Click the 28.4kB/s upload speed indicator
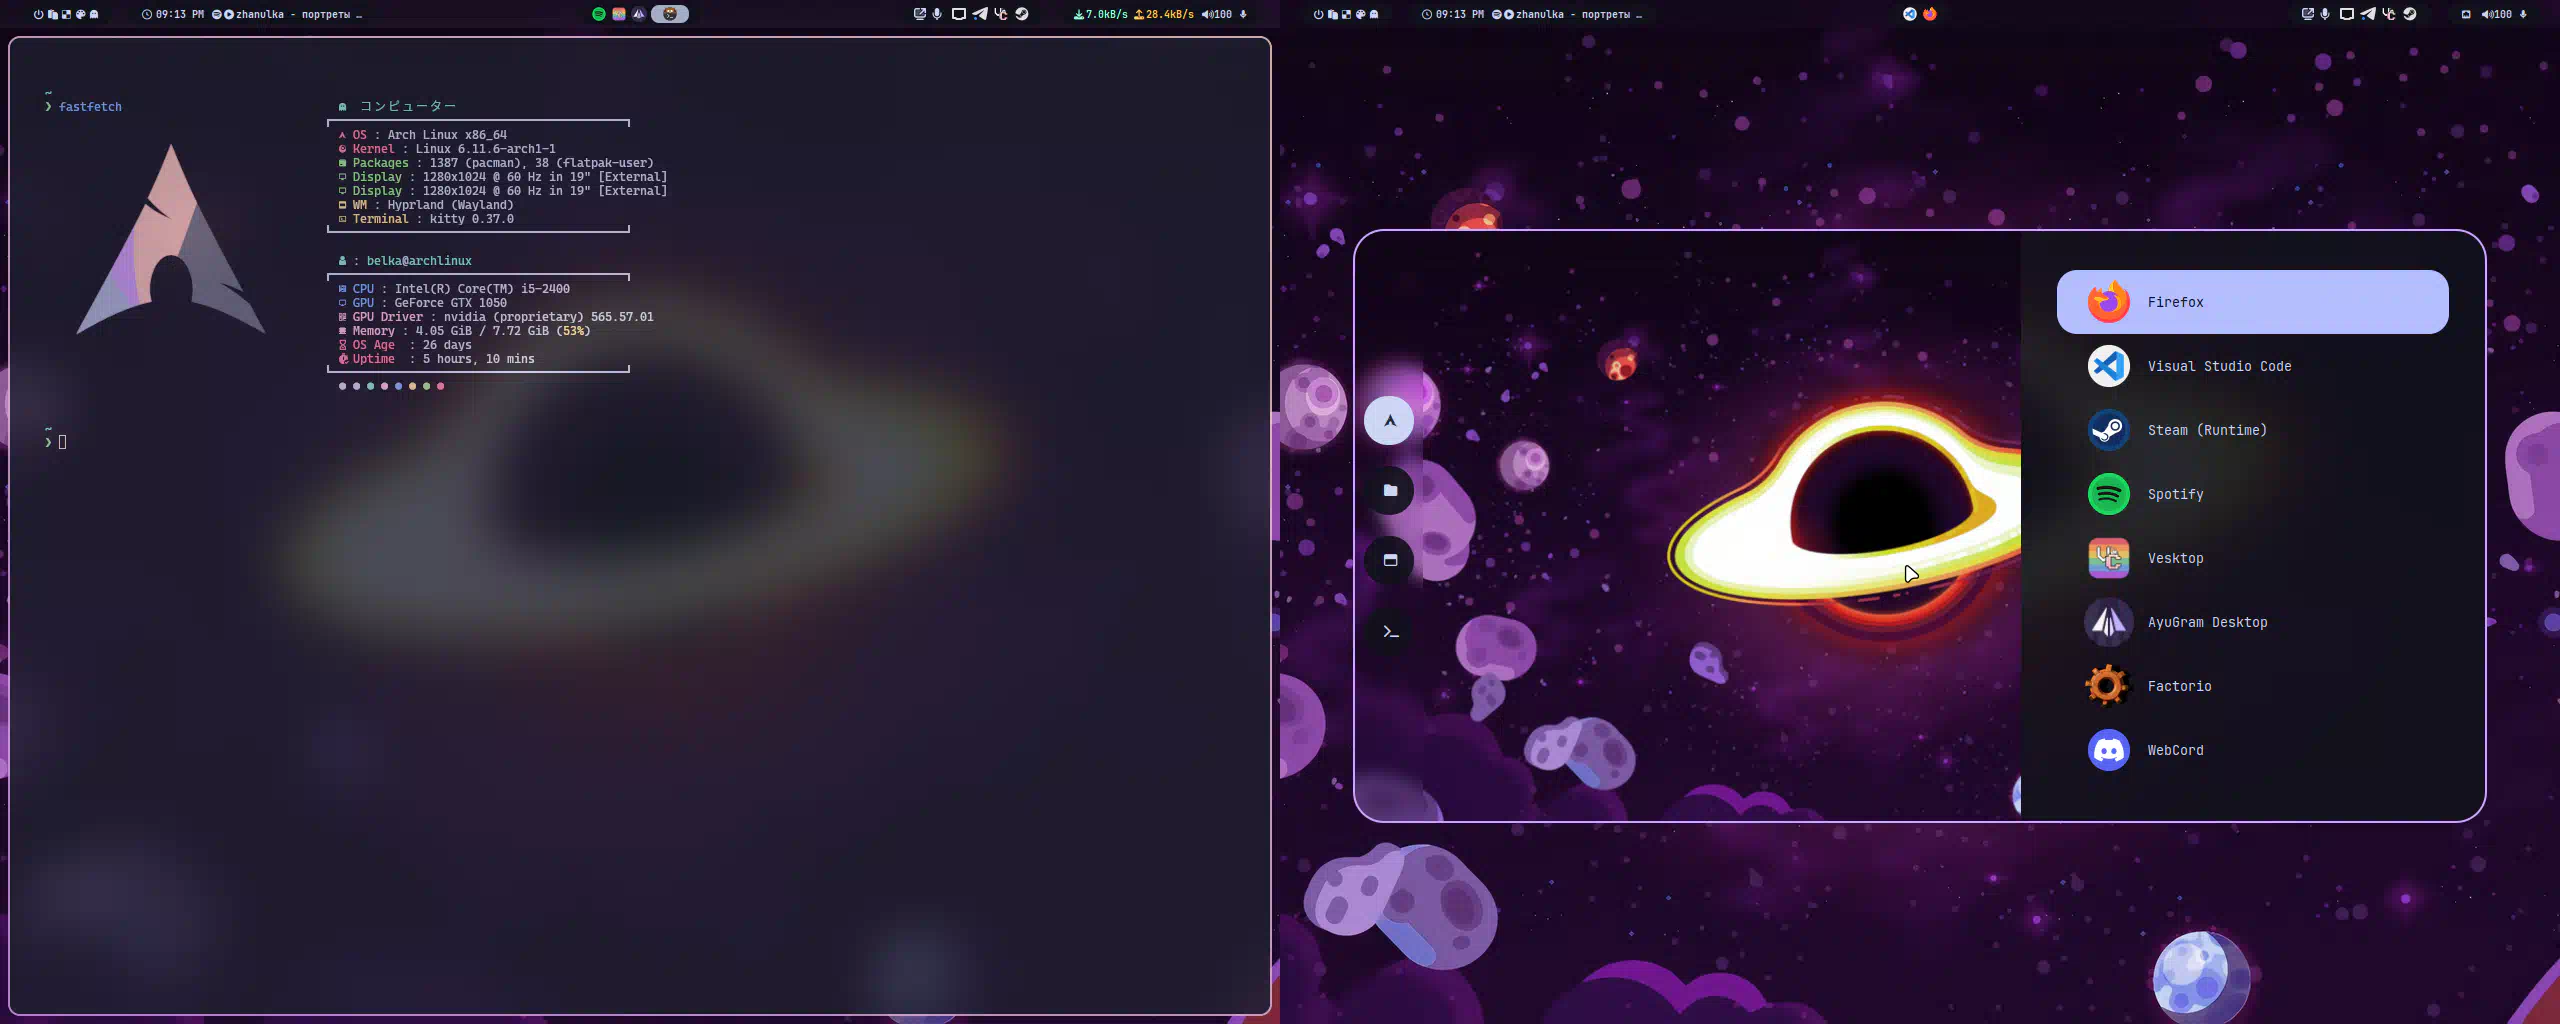This screenshot has height=1024, width=2560. tap(1164, 14)
